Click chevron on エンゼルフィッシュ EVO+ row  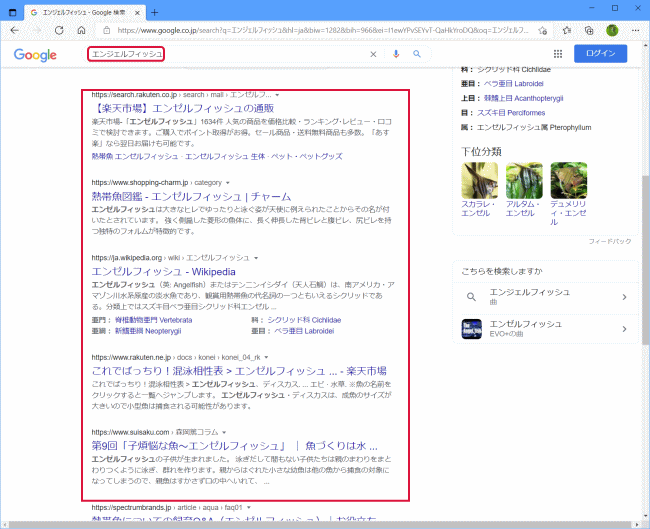(x=624, y=329)
